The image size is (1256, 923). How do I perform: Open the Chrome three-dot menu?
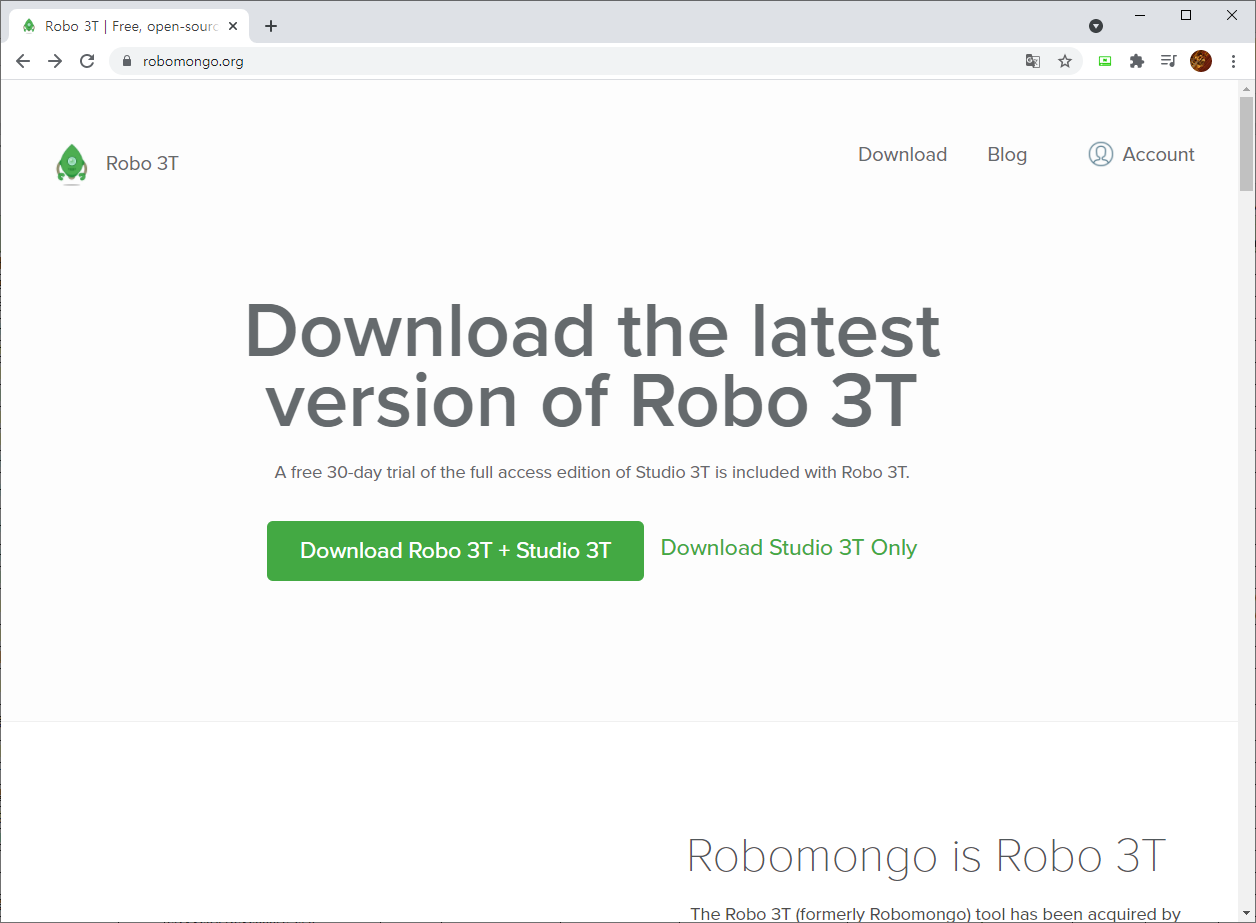(x=1233, y=61)
